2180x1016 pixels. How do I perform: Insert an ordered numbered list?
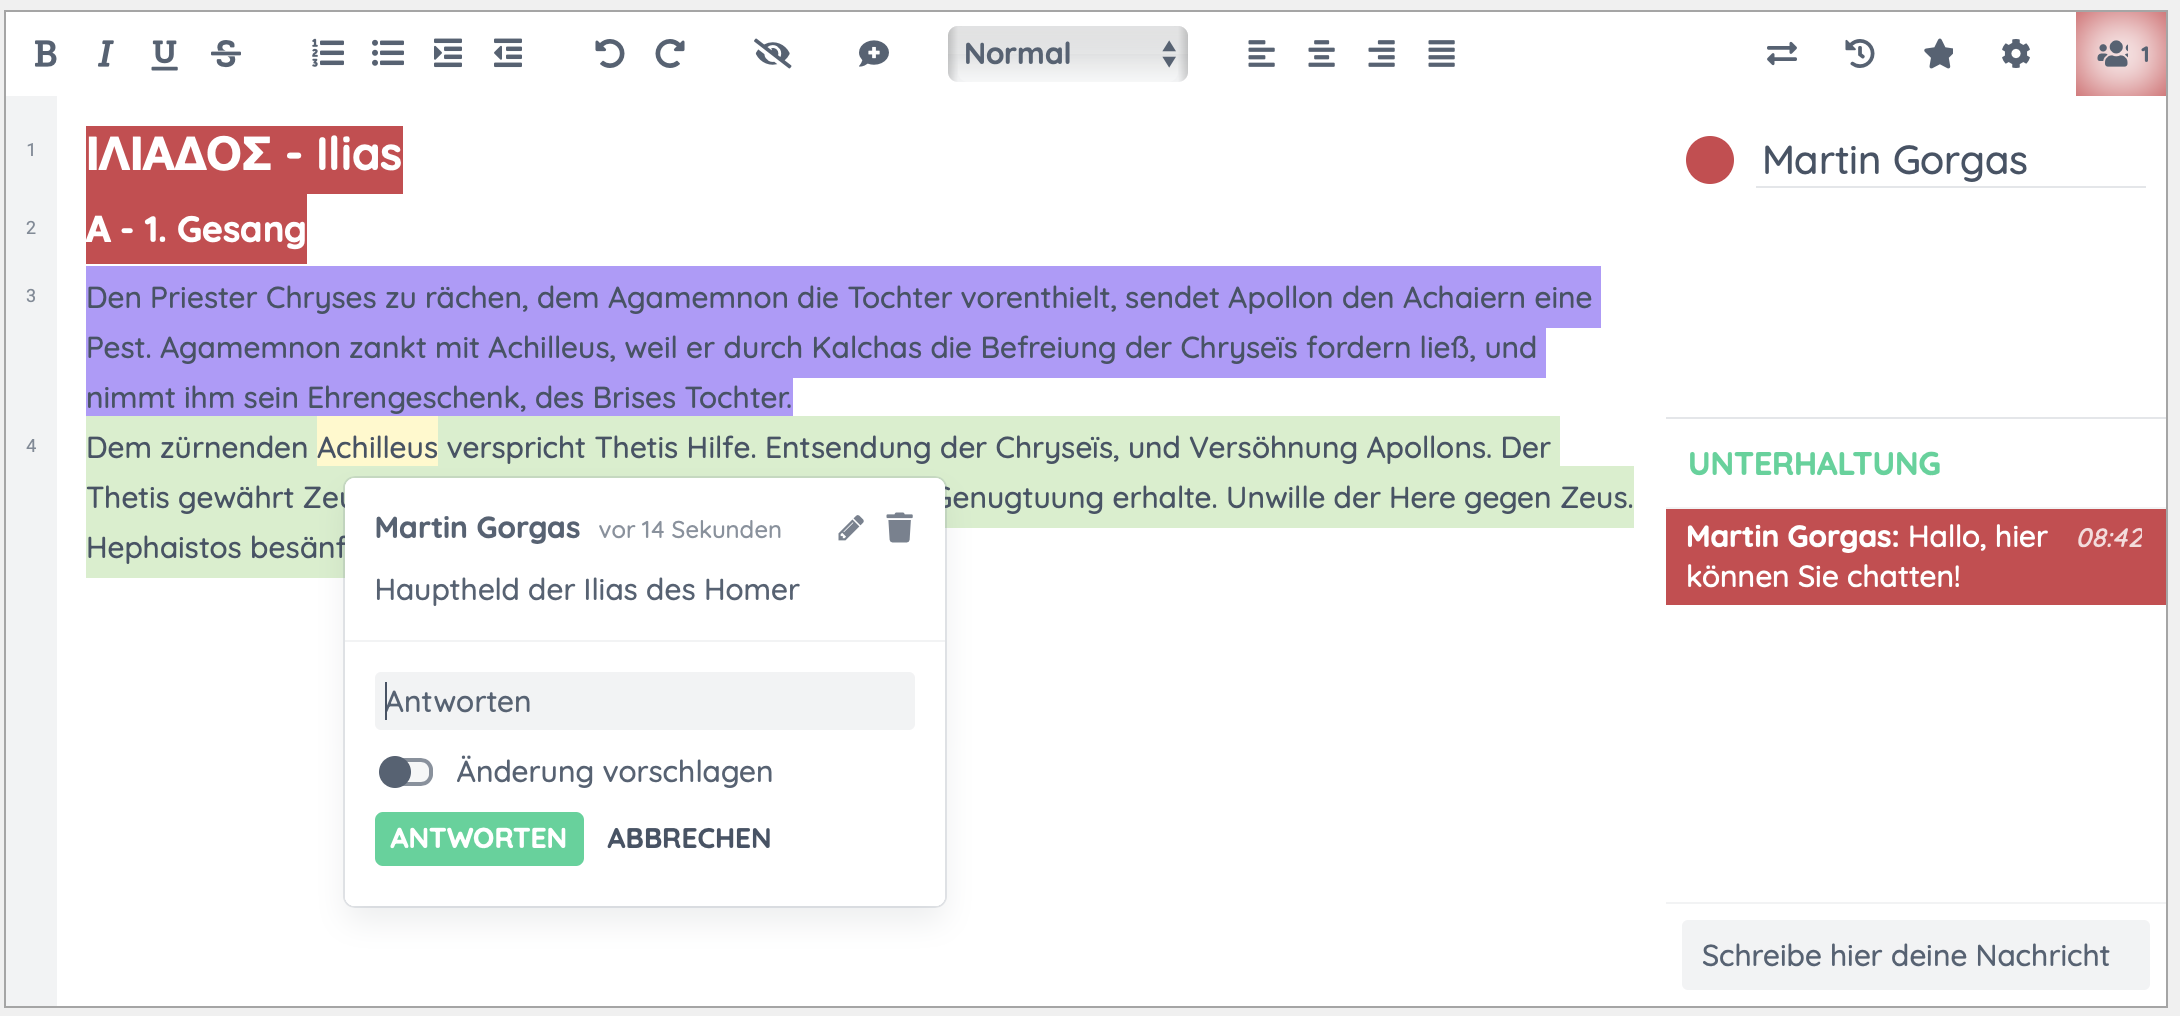coord(327,54)
